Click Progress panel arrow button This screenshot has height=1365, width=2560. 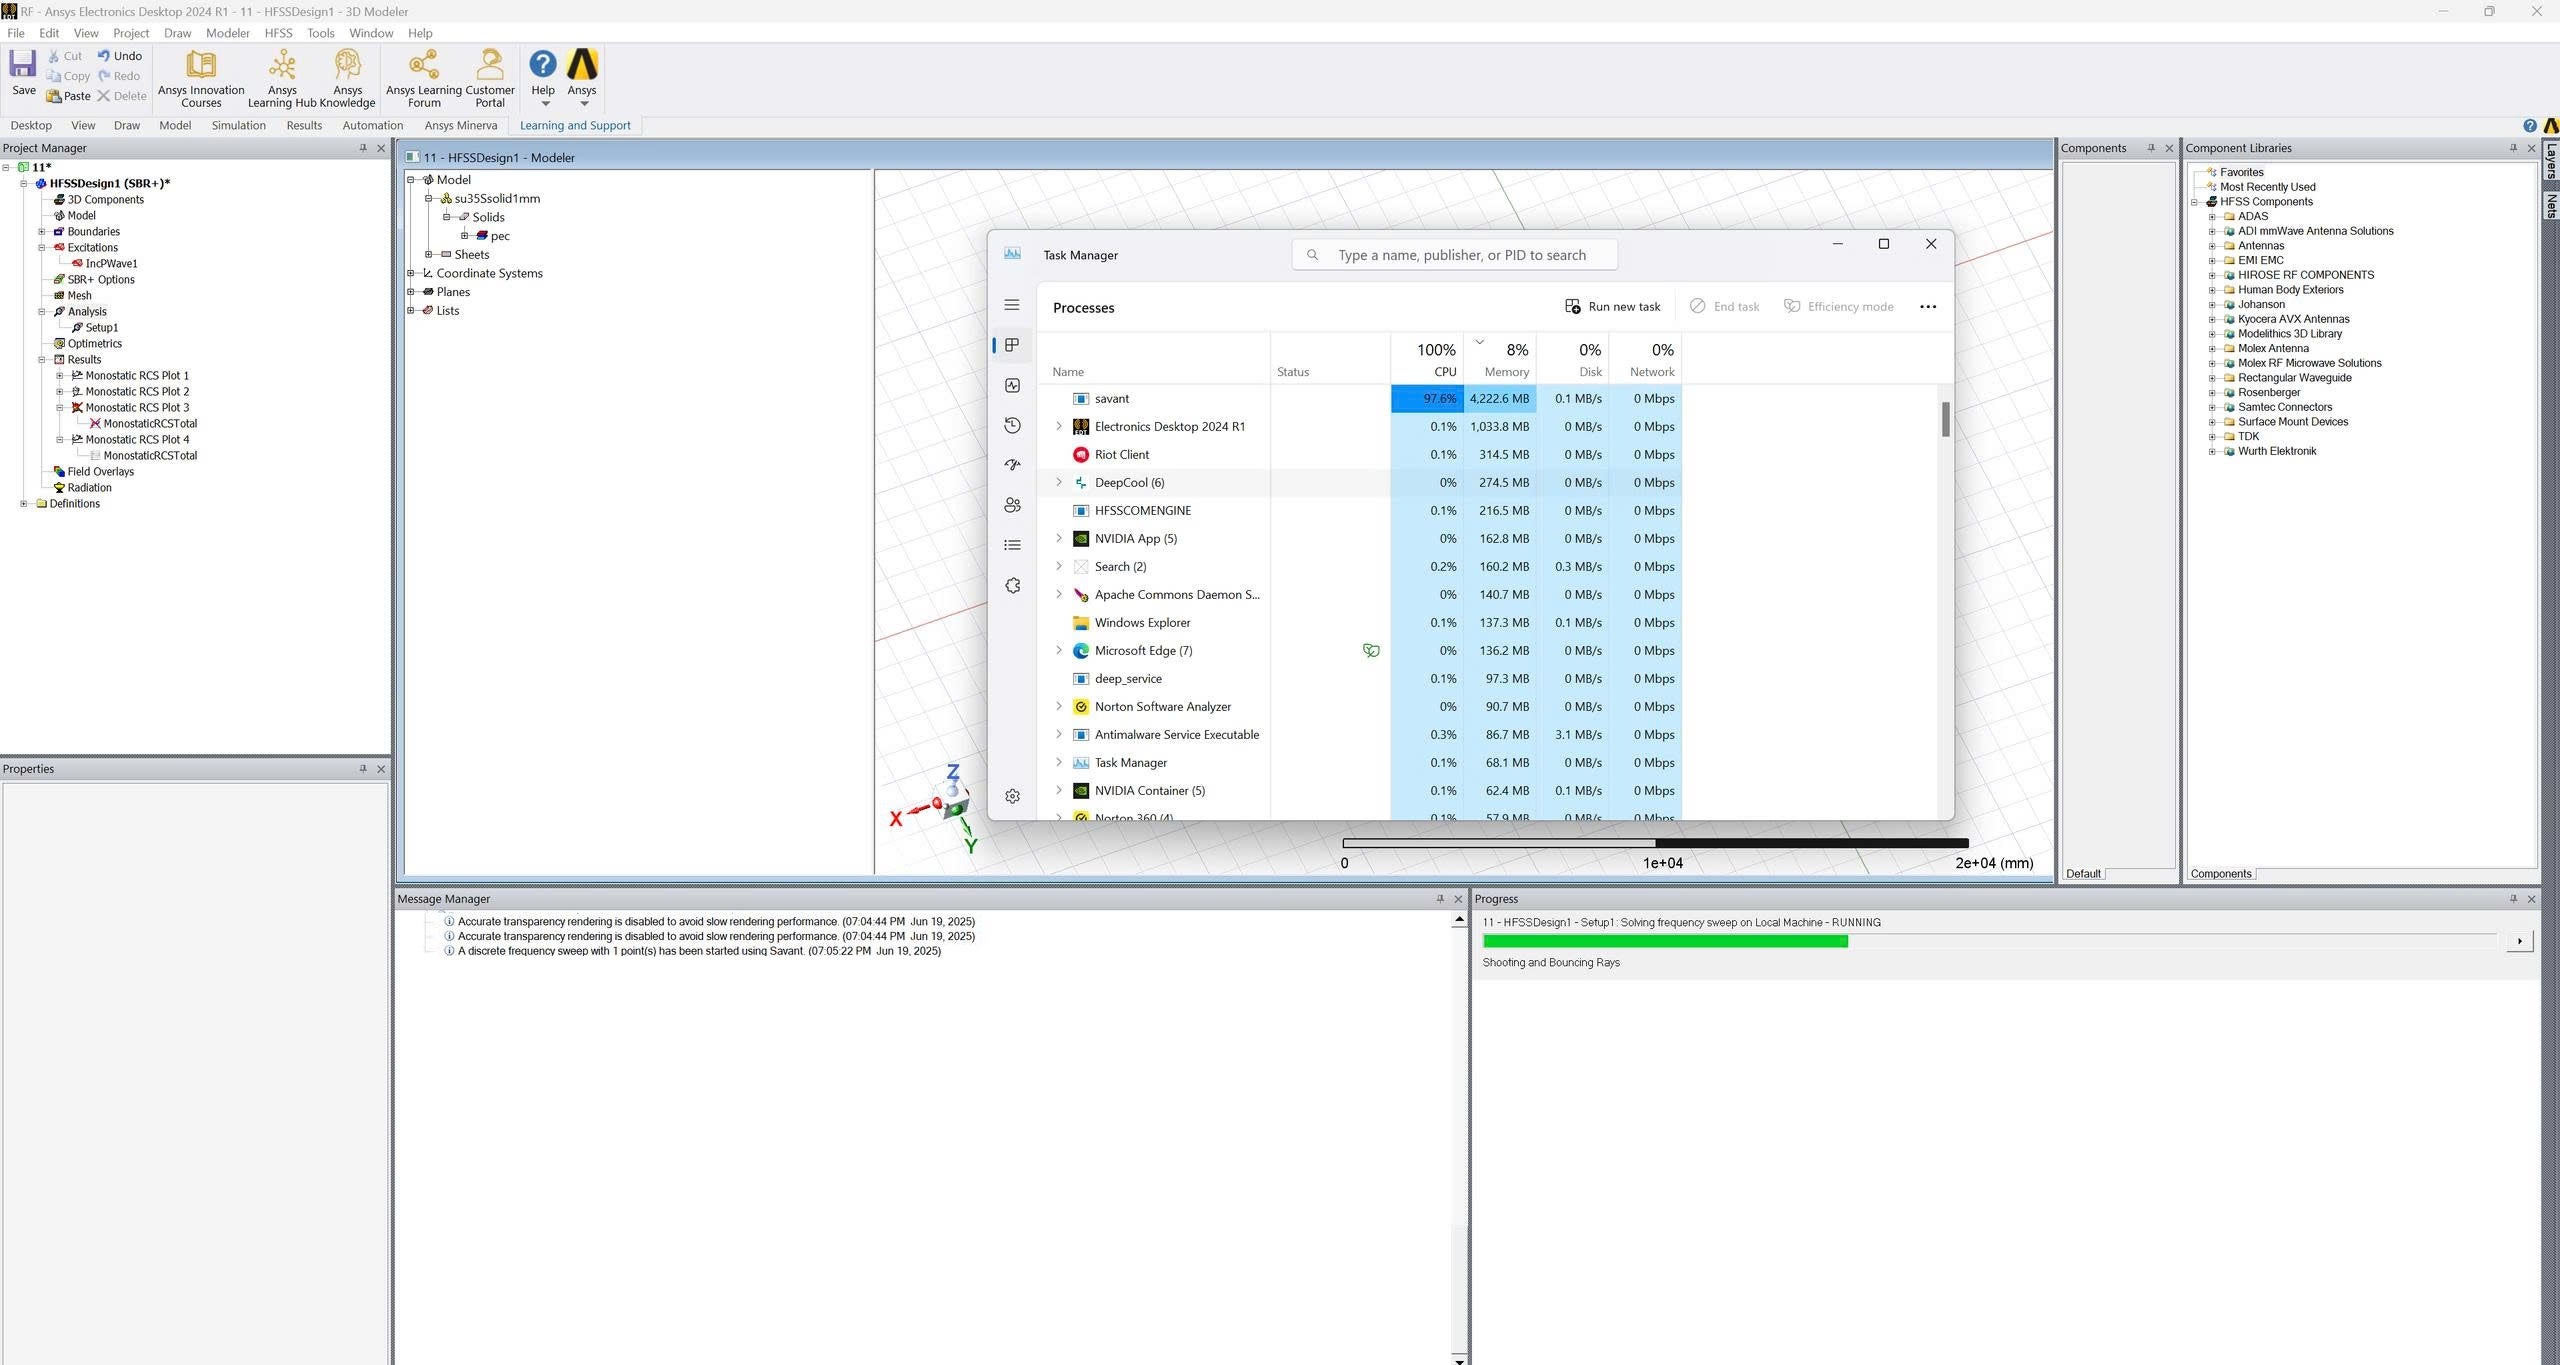pos(2519,941)
